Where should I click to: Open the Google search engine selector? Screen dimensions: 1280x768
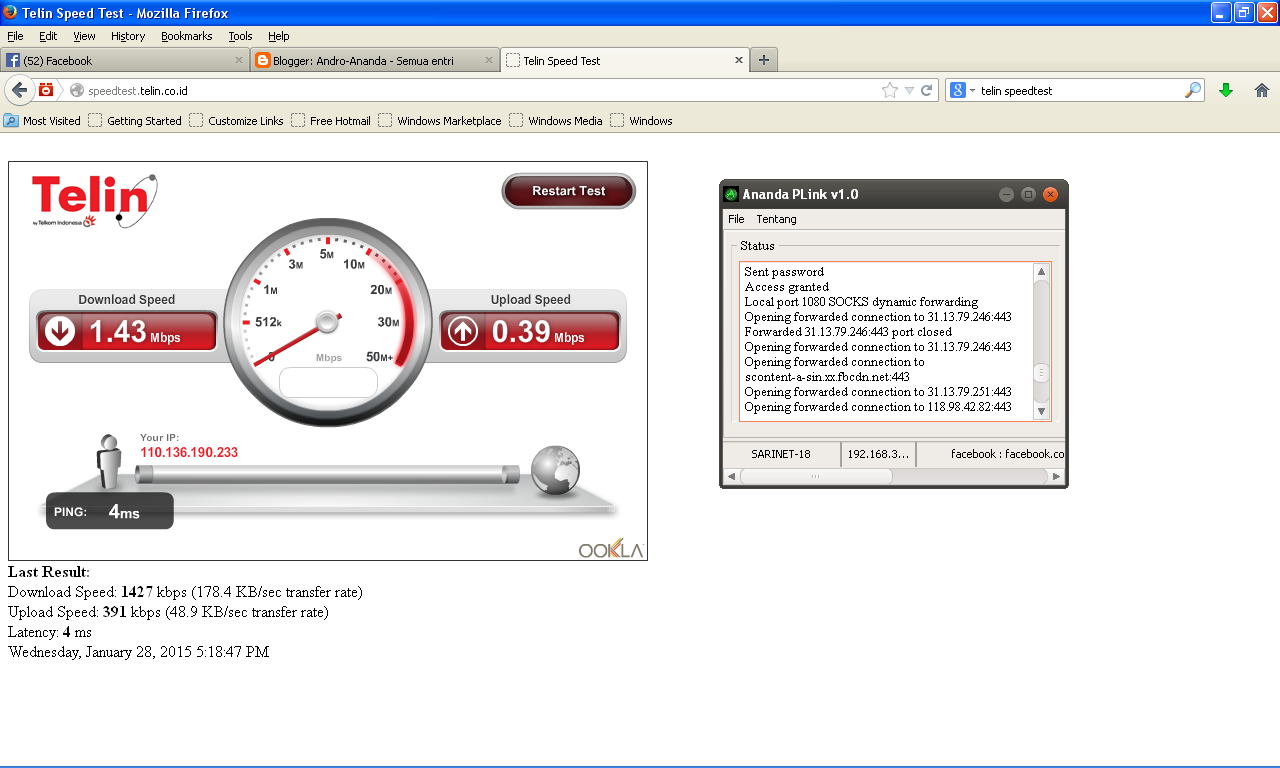[x=962, y=90]
